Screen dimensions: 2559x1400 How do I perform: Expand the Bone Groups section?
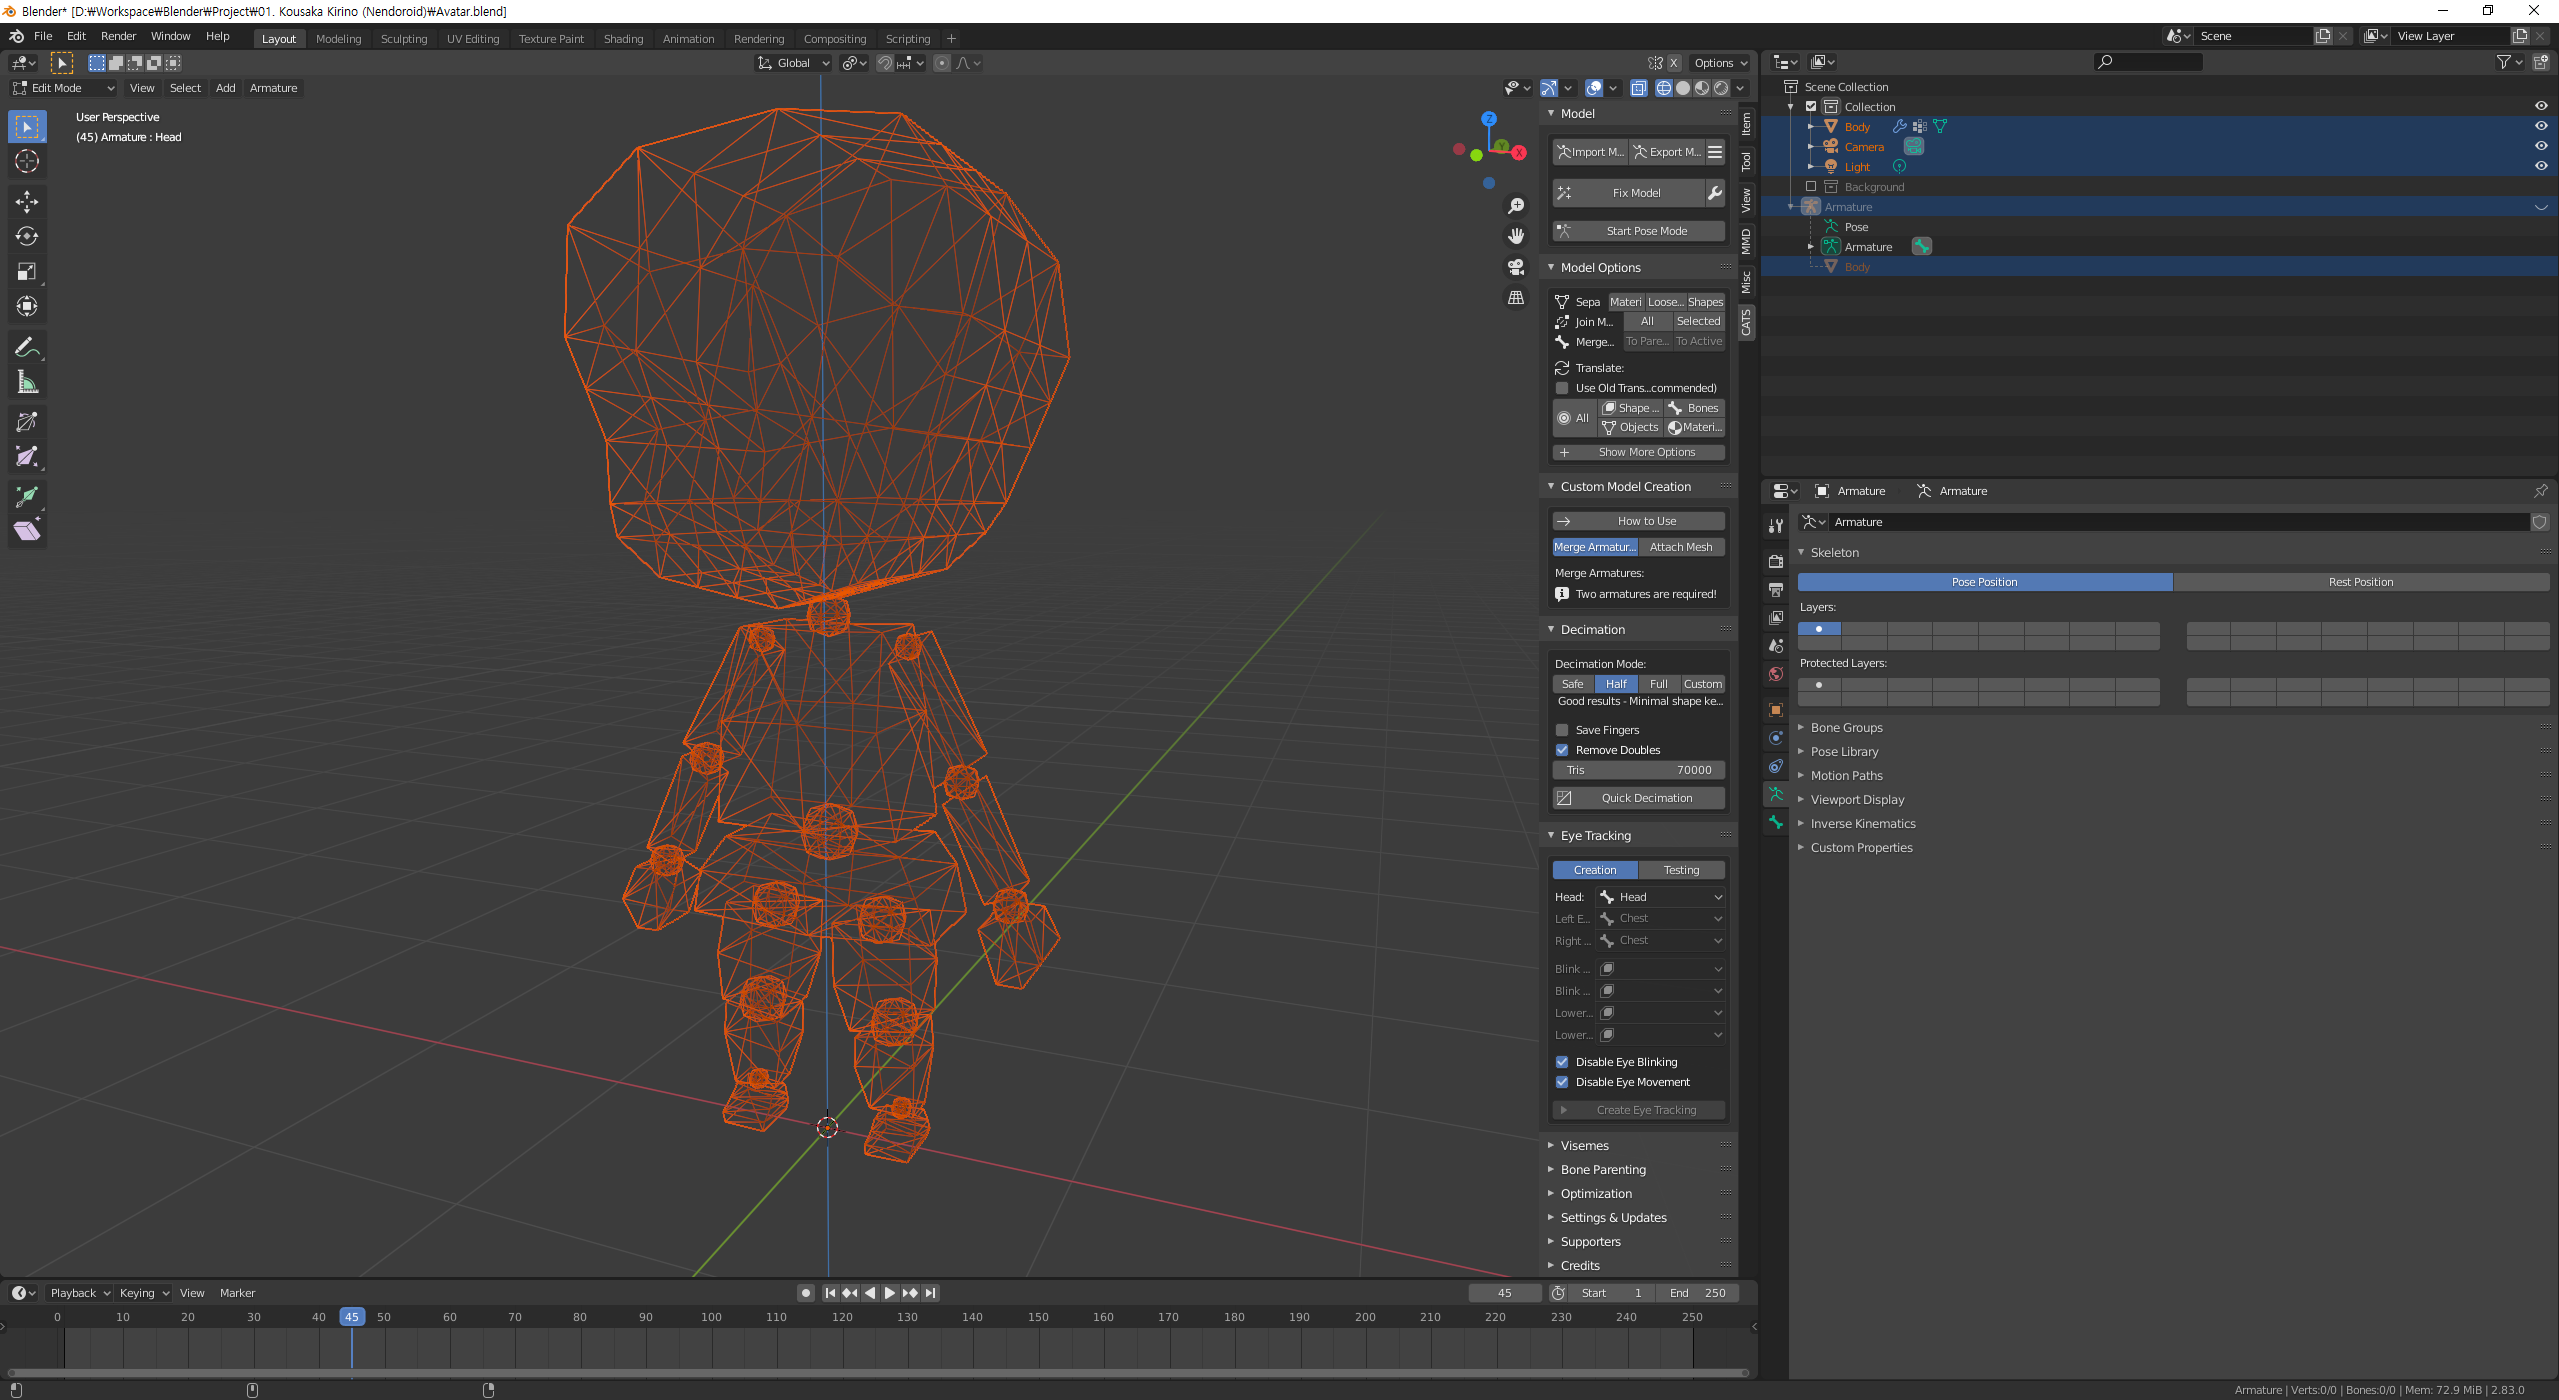tap(1846, 728)
